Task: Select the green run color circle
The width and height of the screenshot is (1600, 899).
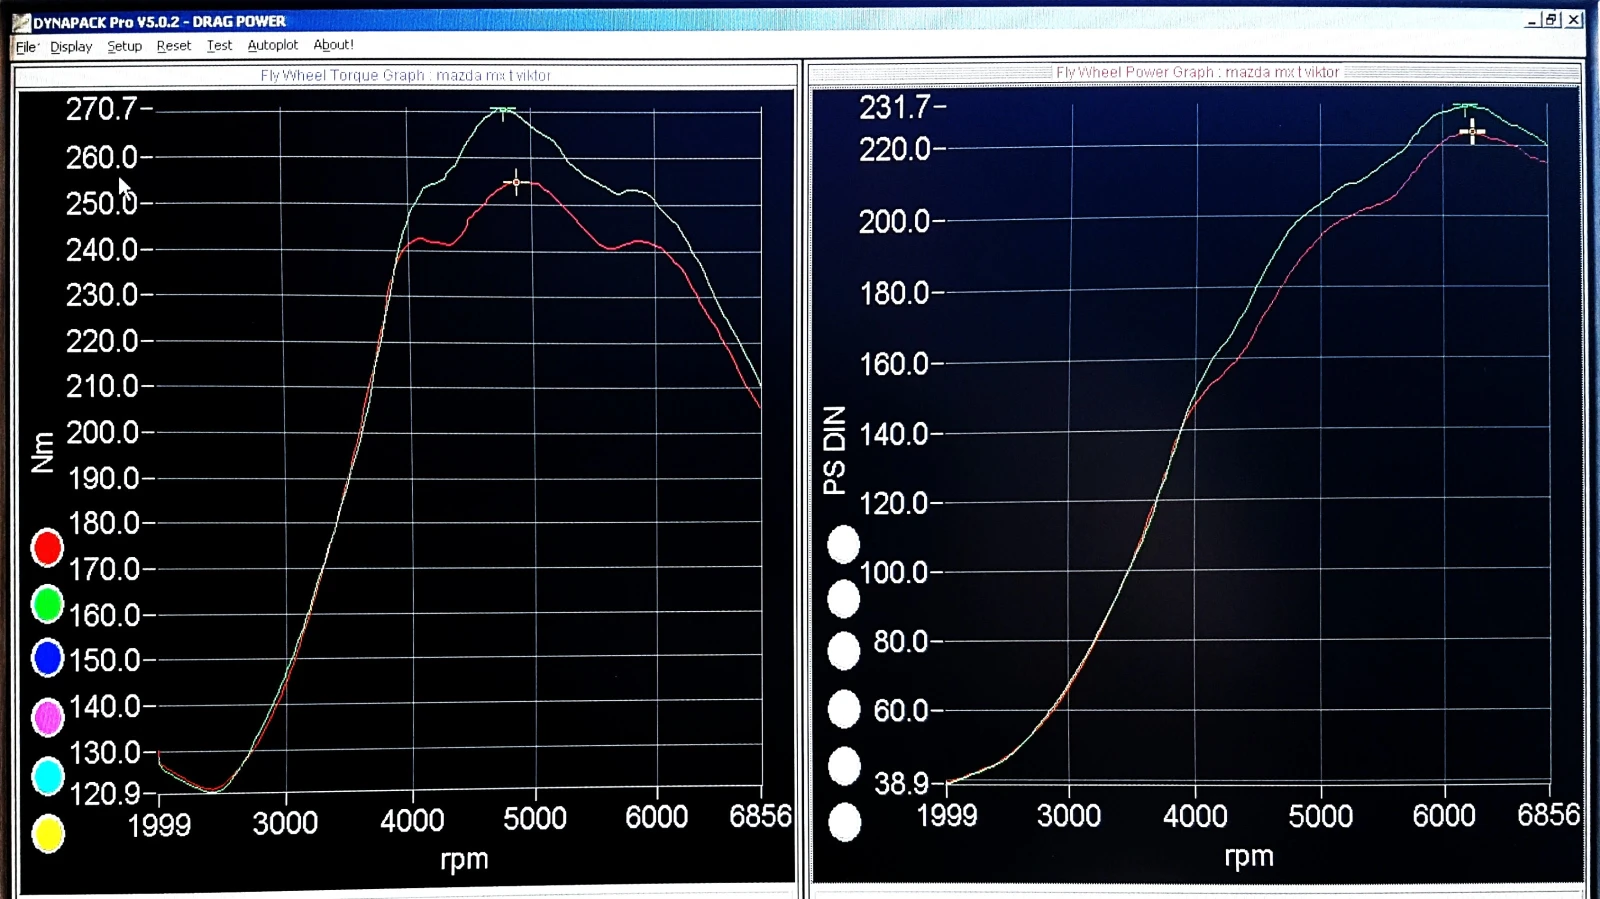Action: coord(47,604)
